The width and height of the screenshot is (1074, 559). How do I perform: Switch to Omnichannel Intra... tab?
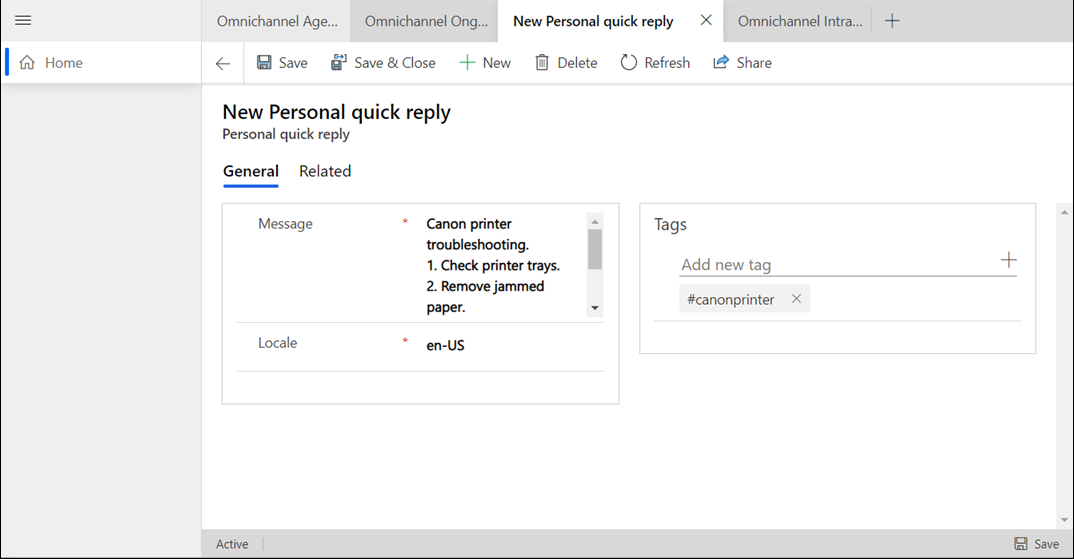point(799,21)
